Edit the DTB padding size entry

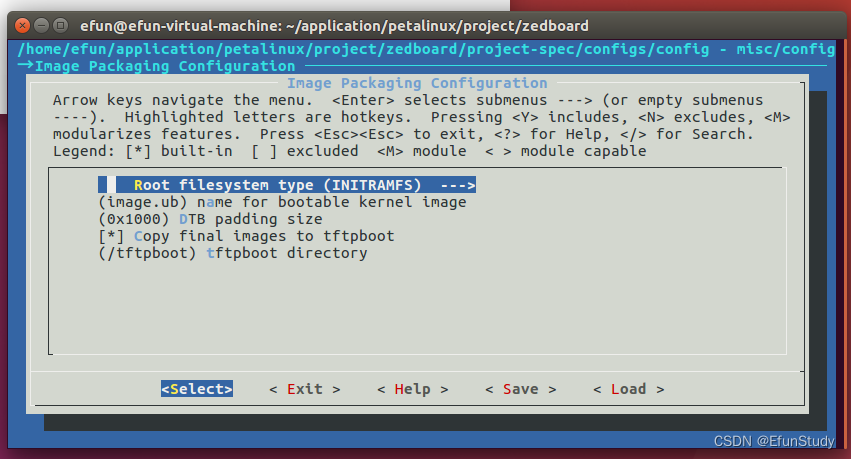(211, 219)
